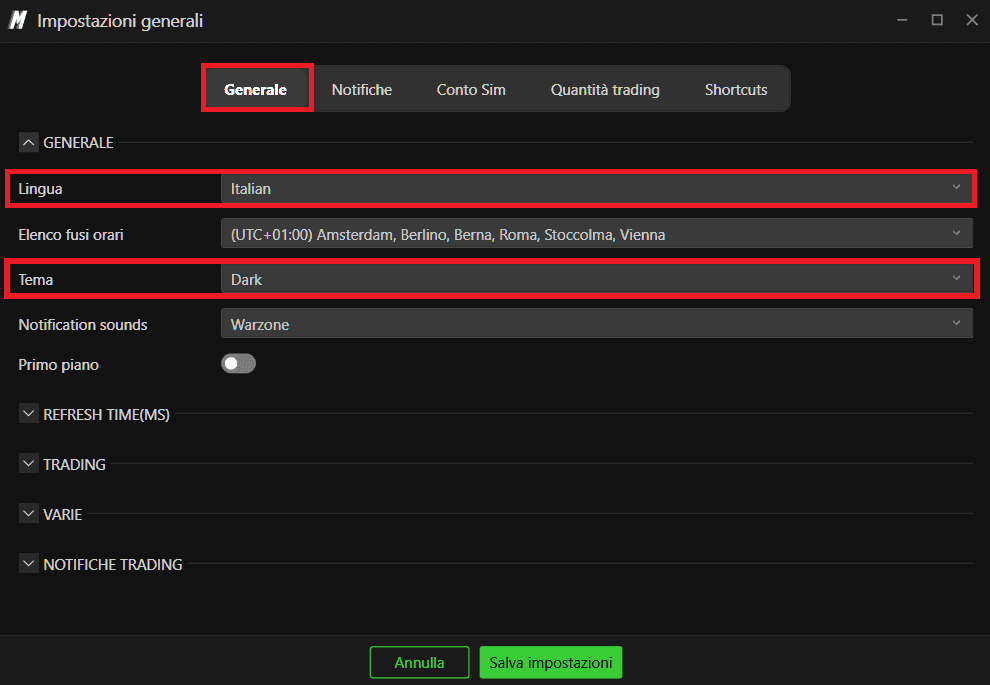Close the Impostazioni generali window
Viewport: 990px width, 685px height.
(972, 20)
